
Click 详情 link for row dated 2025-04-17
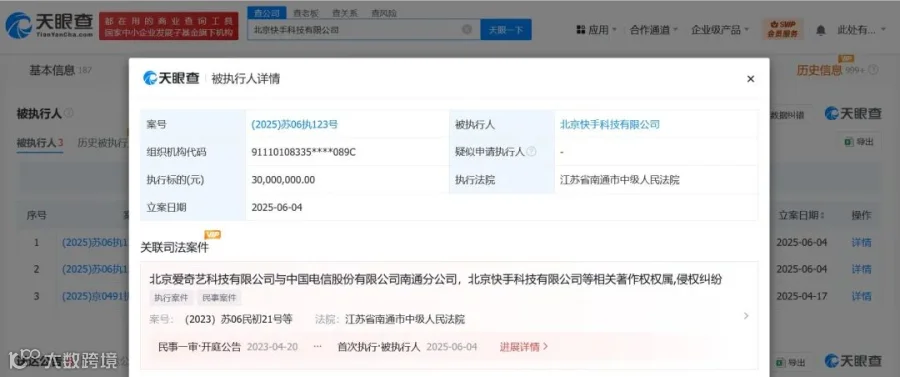[862, 296]
